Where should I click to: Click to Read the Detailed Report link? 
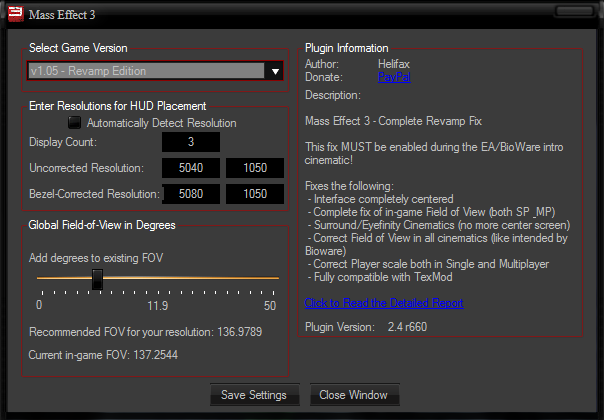click(x=384, y=303)
